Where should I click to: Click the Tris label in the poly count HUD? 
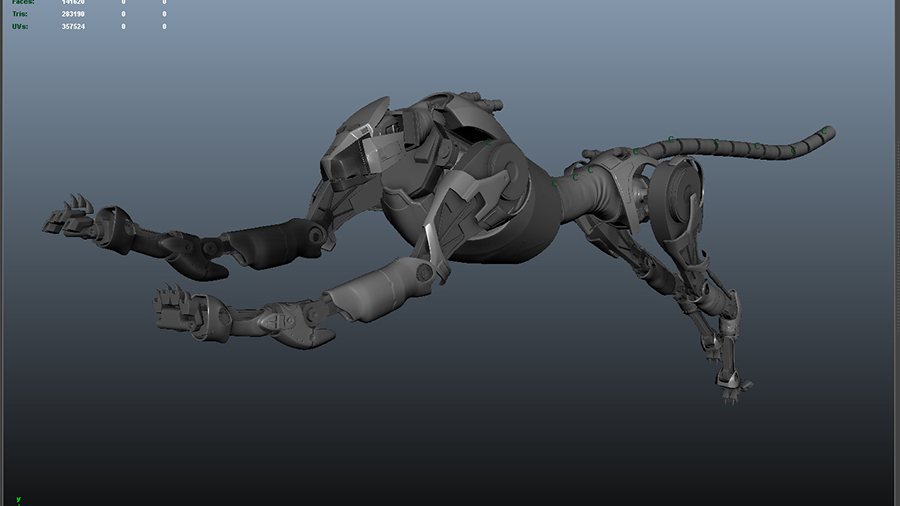click(x=20, y=15)
